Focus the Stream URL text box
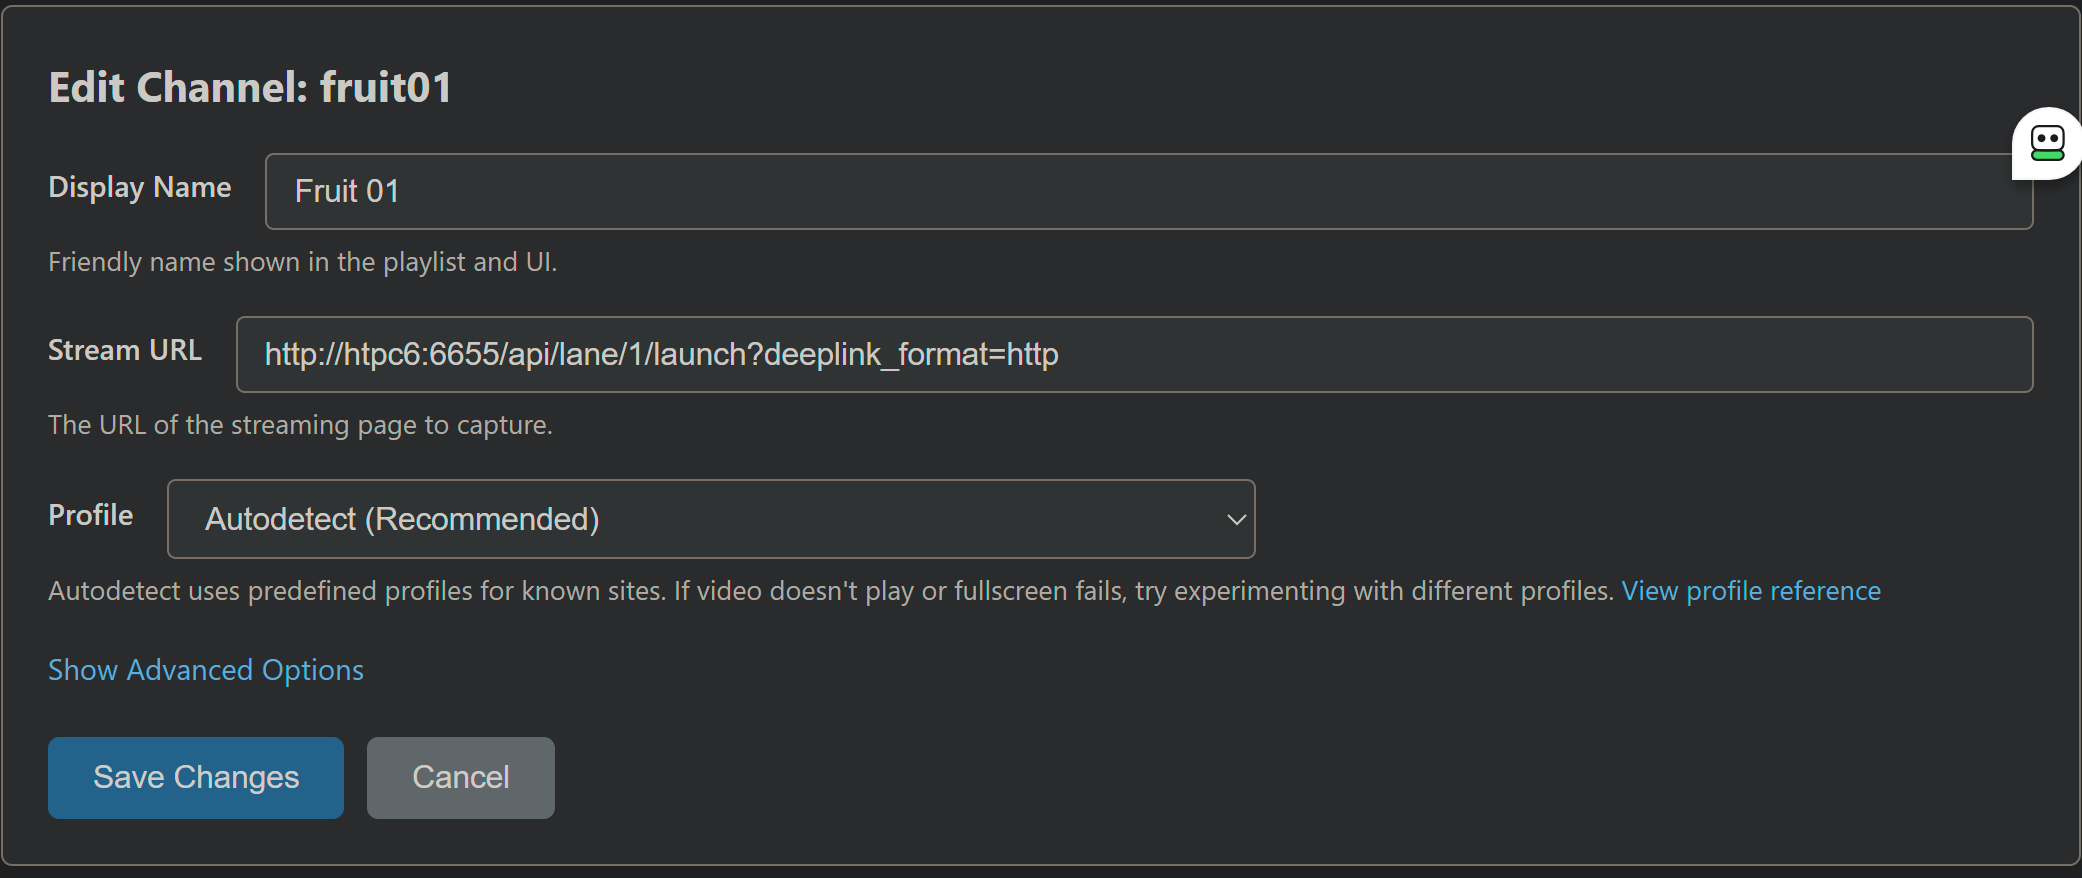 tap(1500, 355)
